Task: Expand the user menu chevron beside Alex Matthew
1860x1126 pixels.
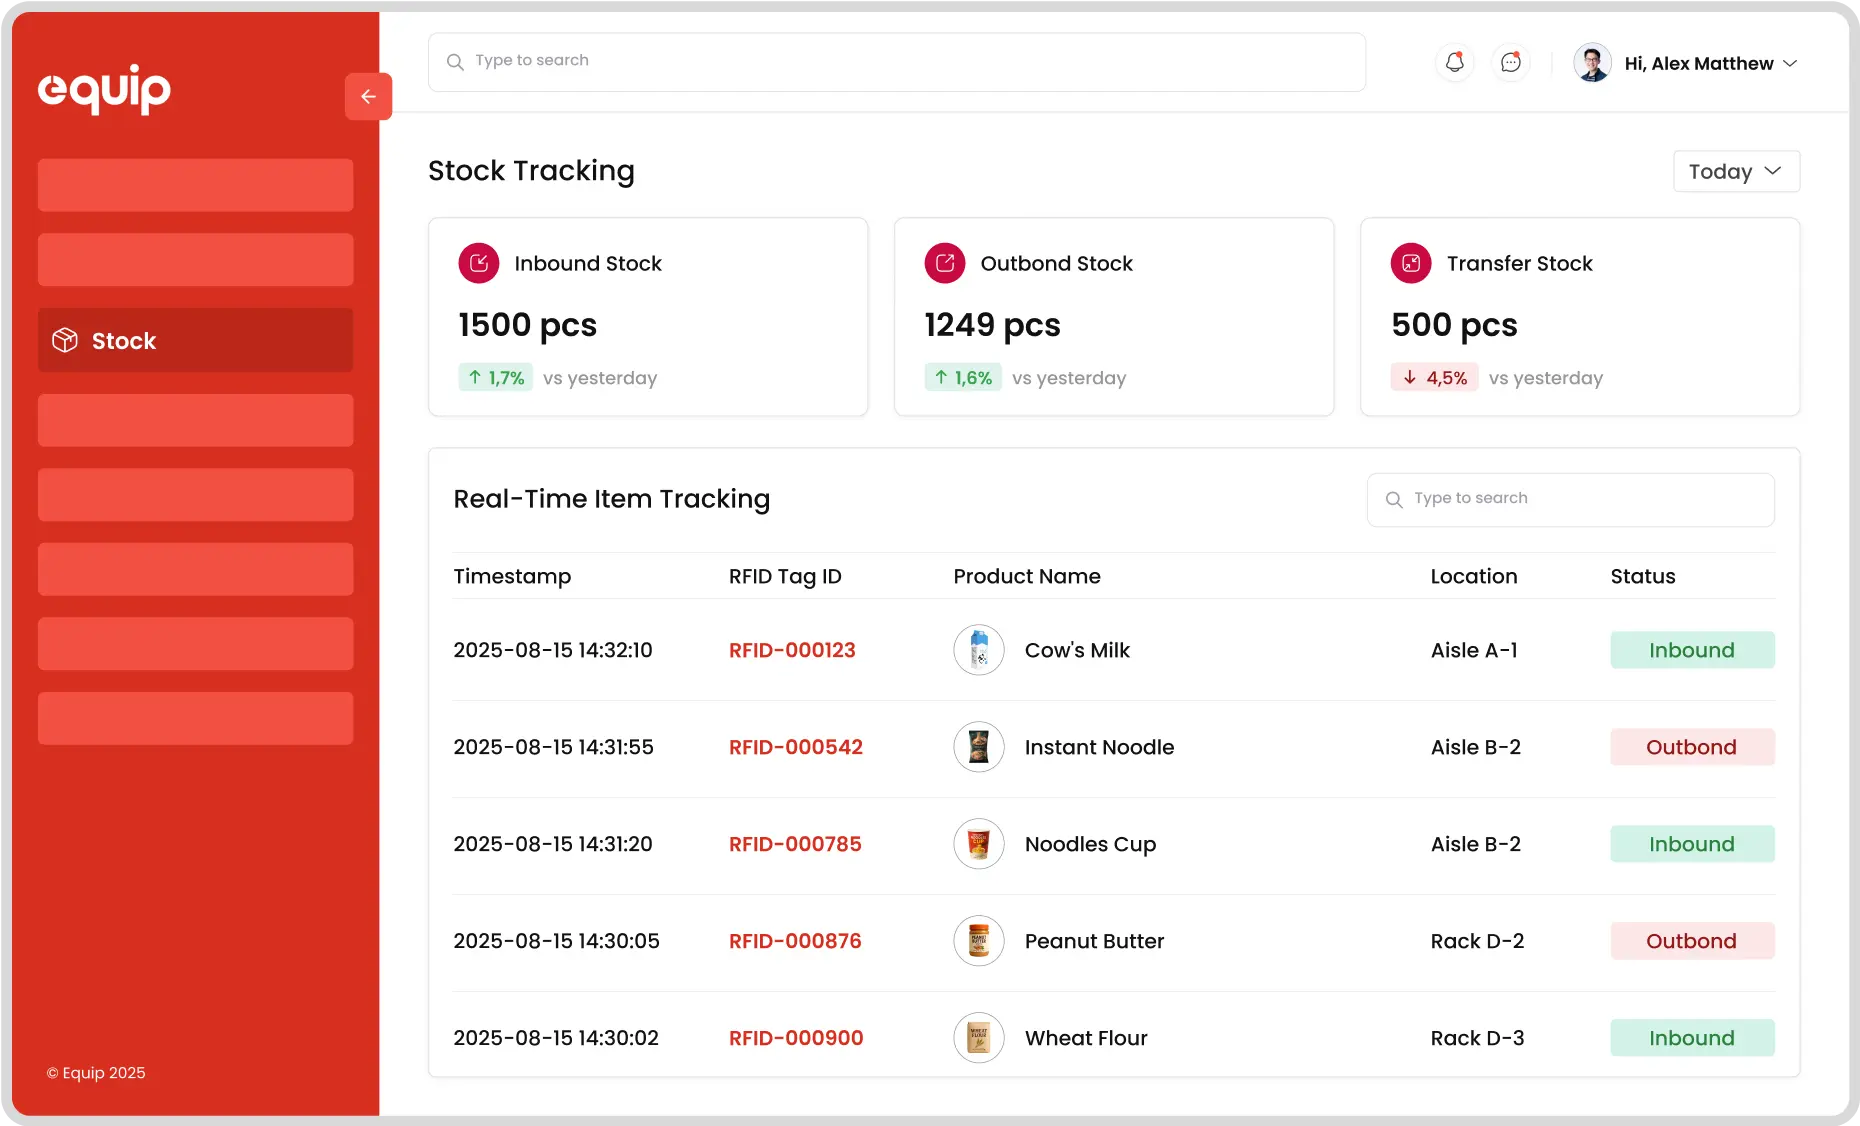Action: pos(1790,63)
